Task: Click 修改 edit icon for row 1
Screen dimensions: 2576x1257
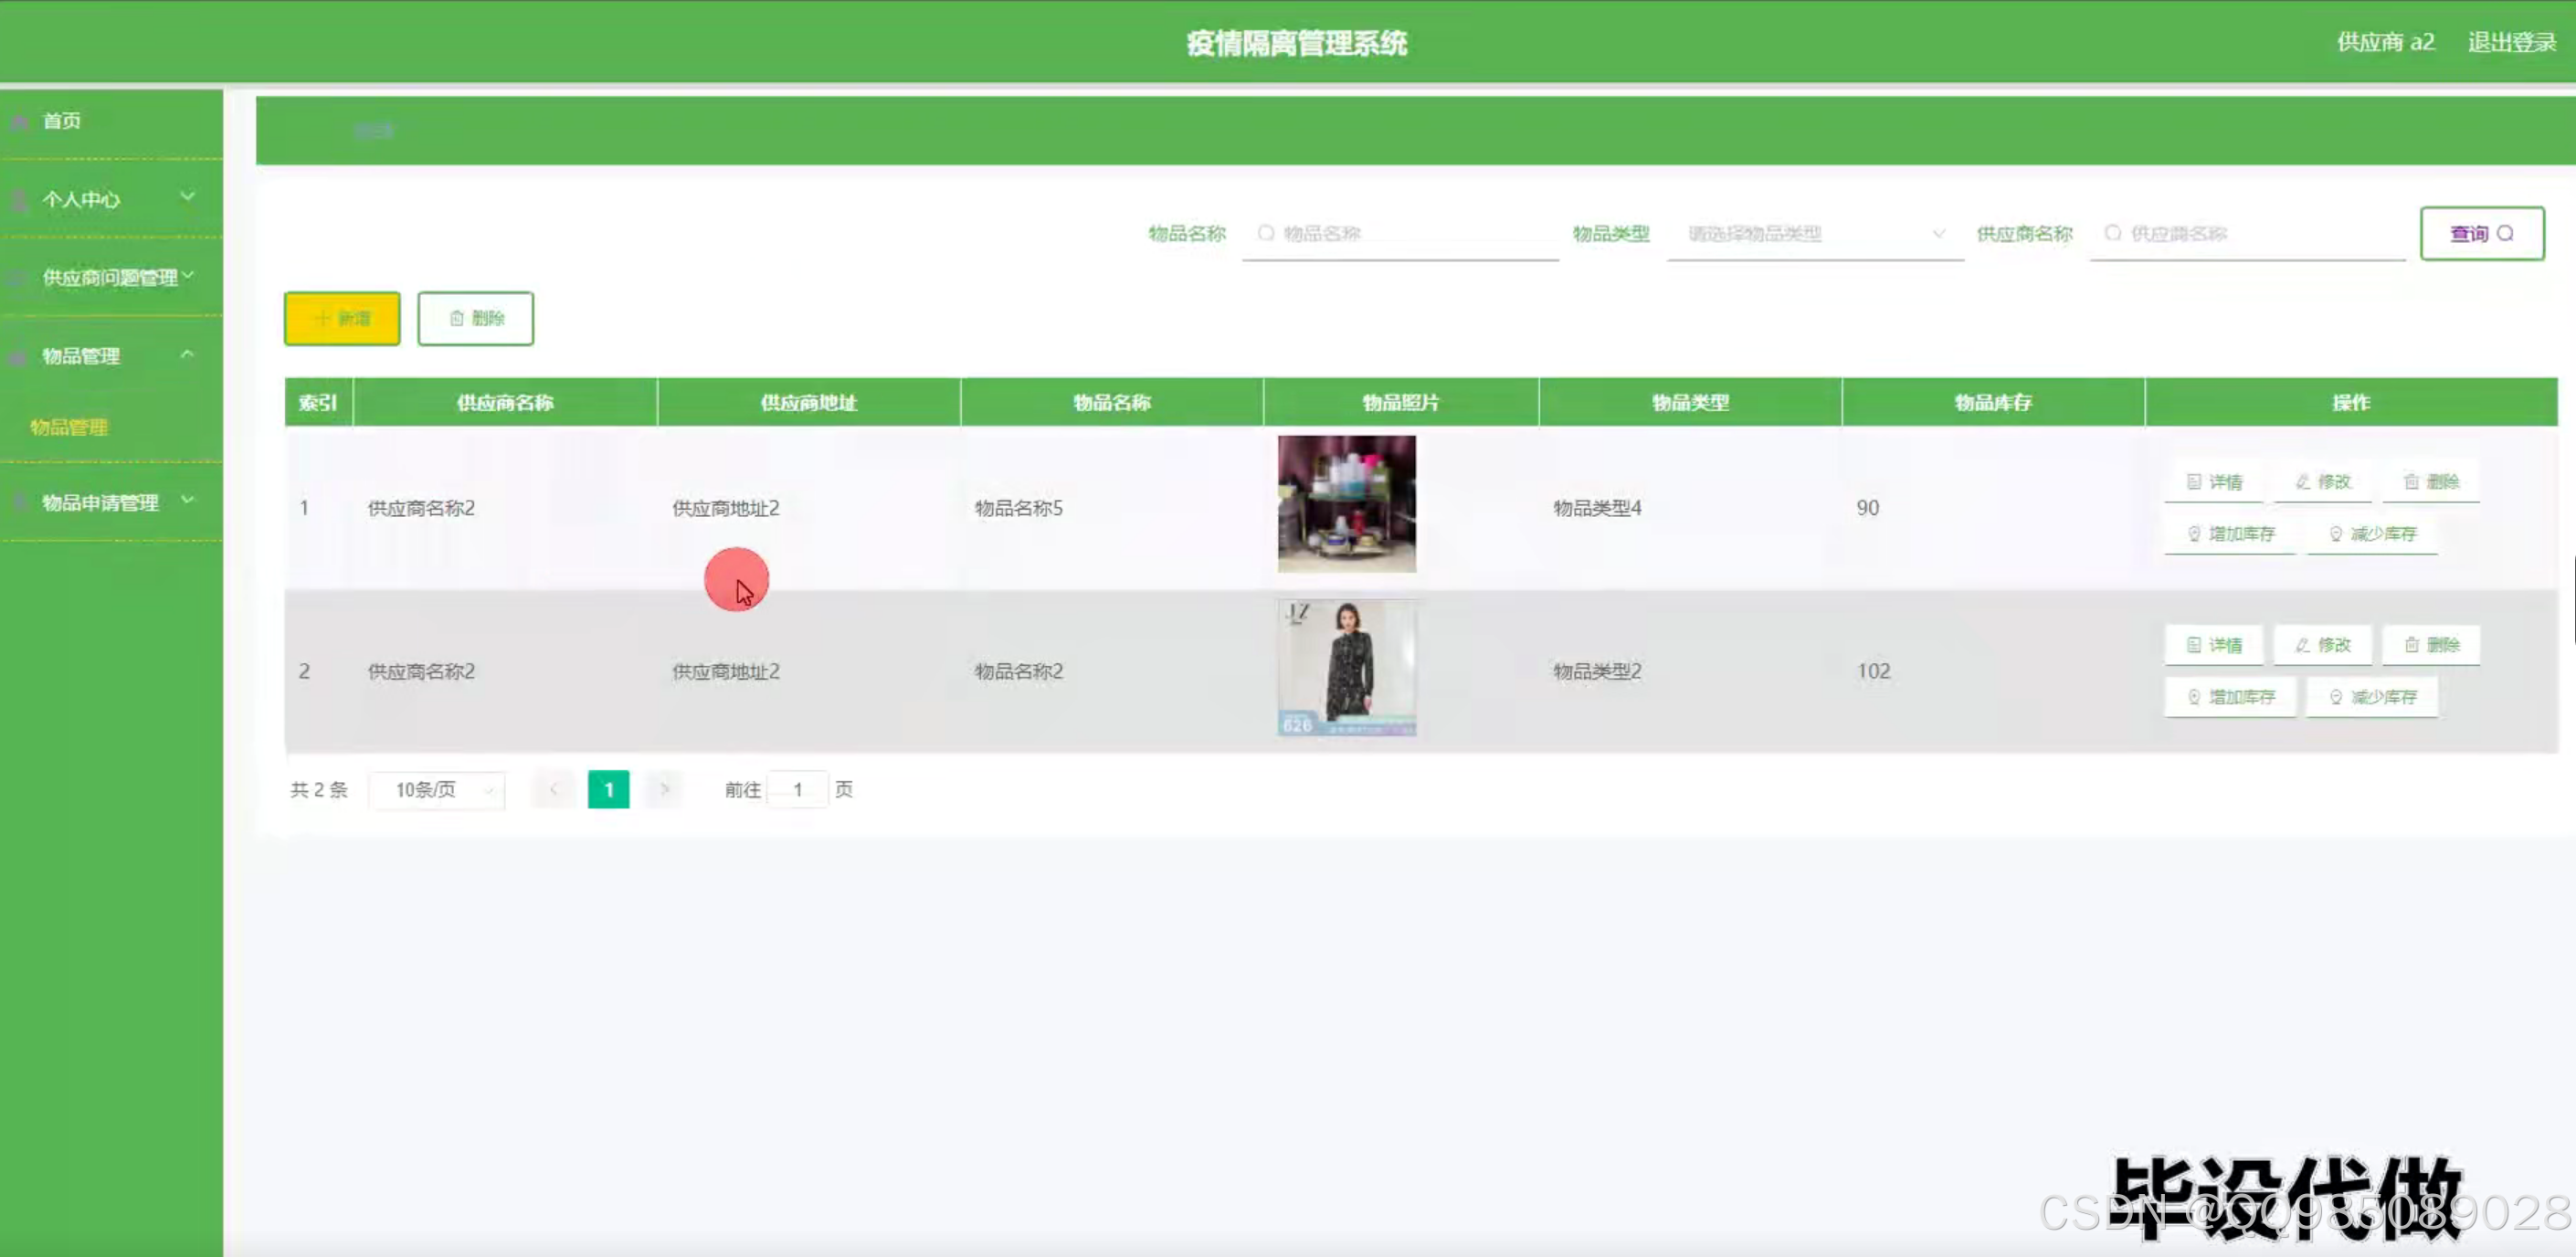Action: point(2322,482)
